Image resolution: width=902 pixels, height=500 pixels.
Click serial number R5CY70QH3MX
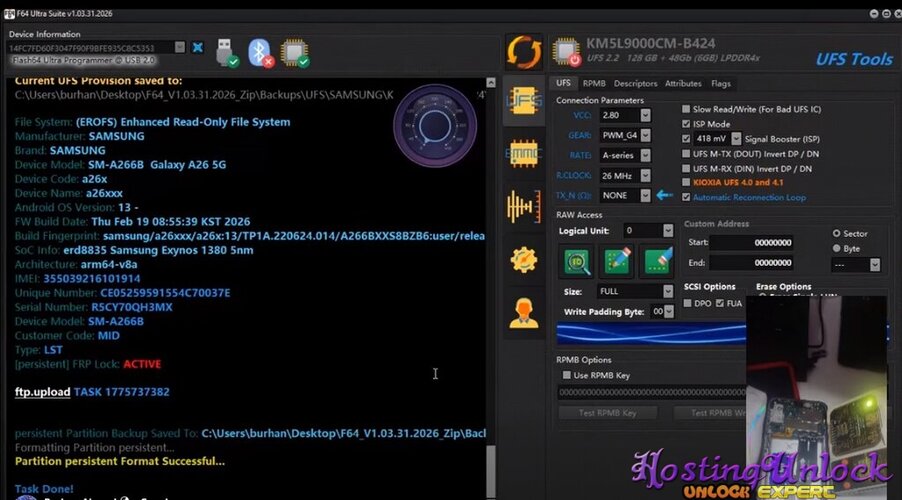(132, 307)
